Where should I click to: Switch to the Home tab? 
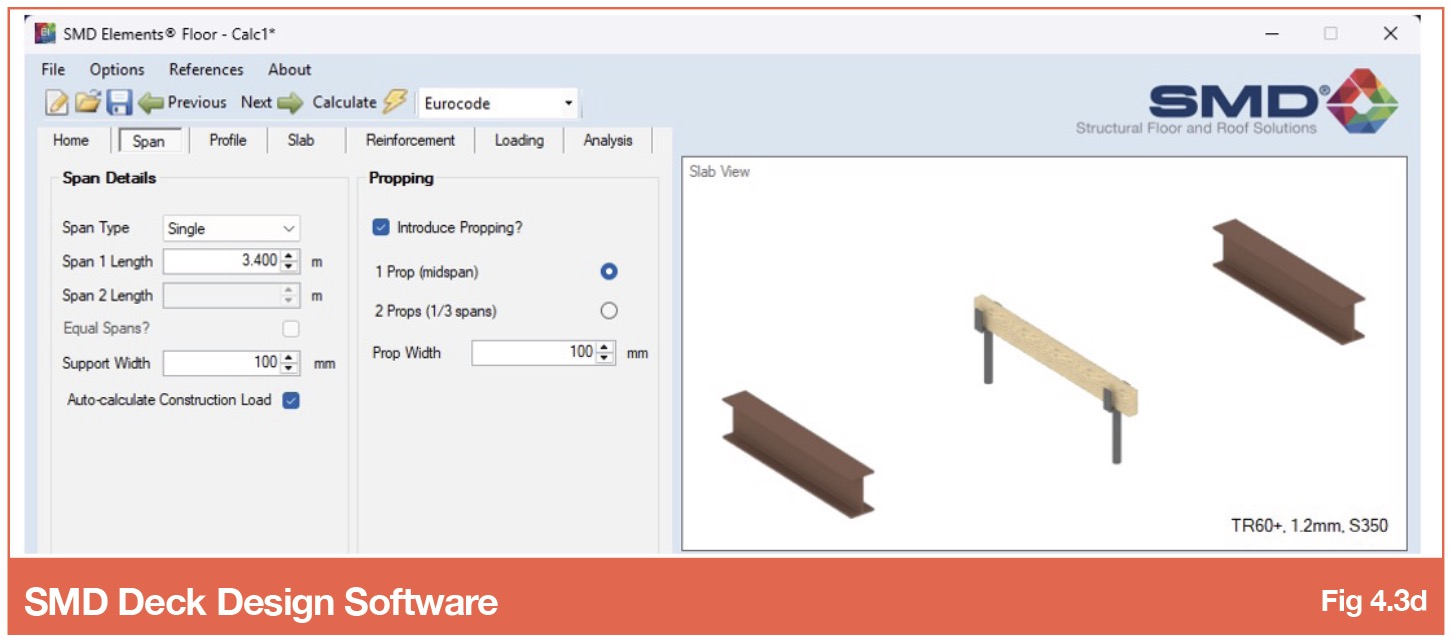click(x=71, y=140)
